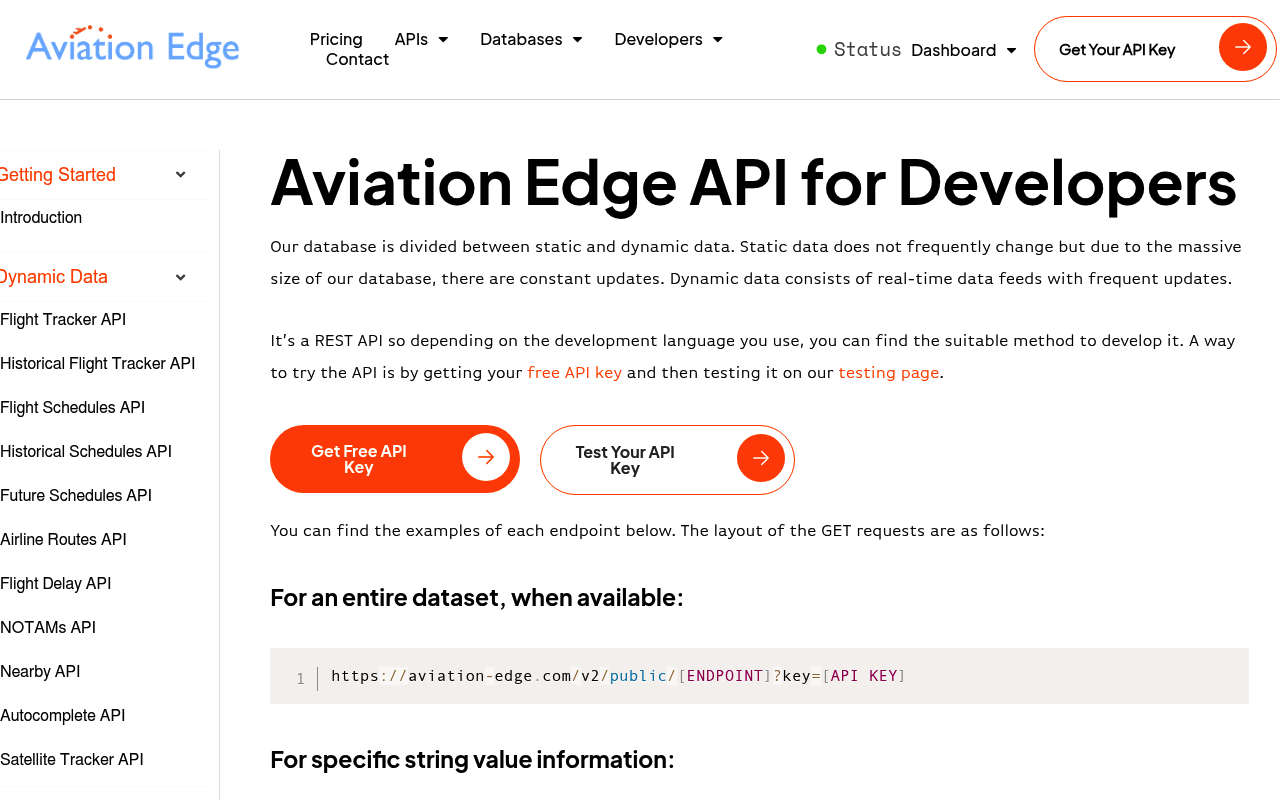The image size is (1280, 800).
Task: Open the Aviation Edge logo homepage
Action: [133, 47]
